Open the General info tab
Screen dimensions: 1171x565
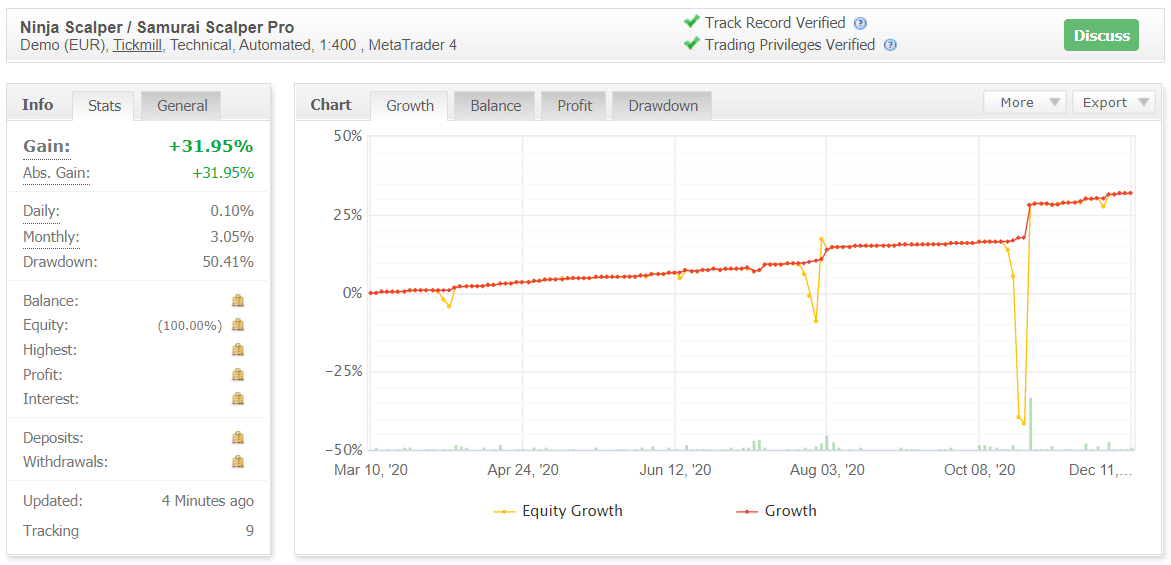tap(182, 106)
